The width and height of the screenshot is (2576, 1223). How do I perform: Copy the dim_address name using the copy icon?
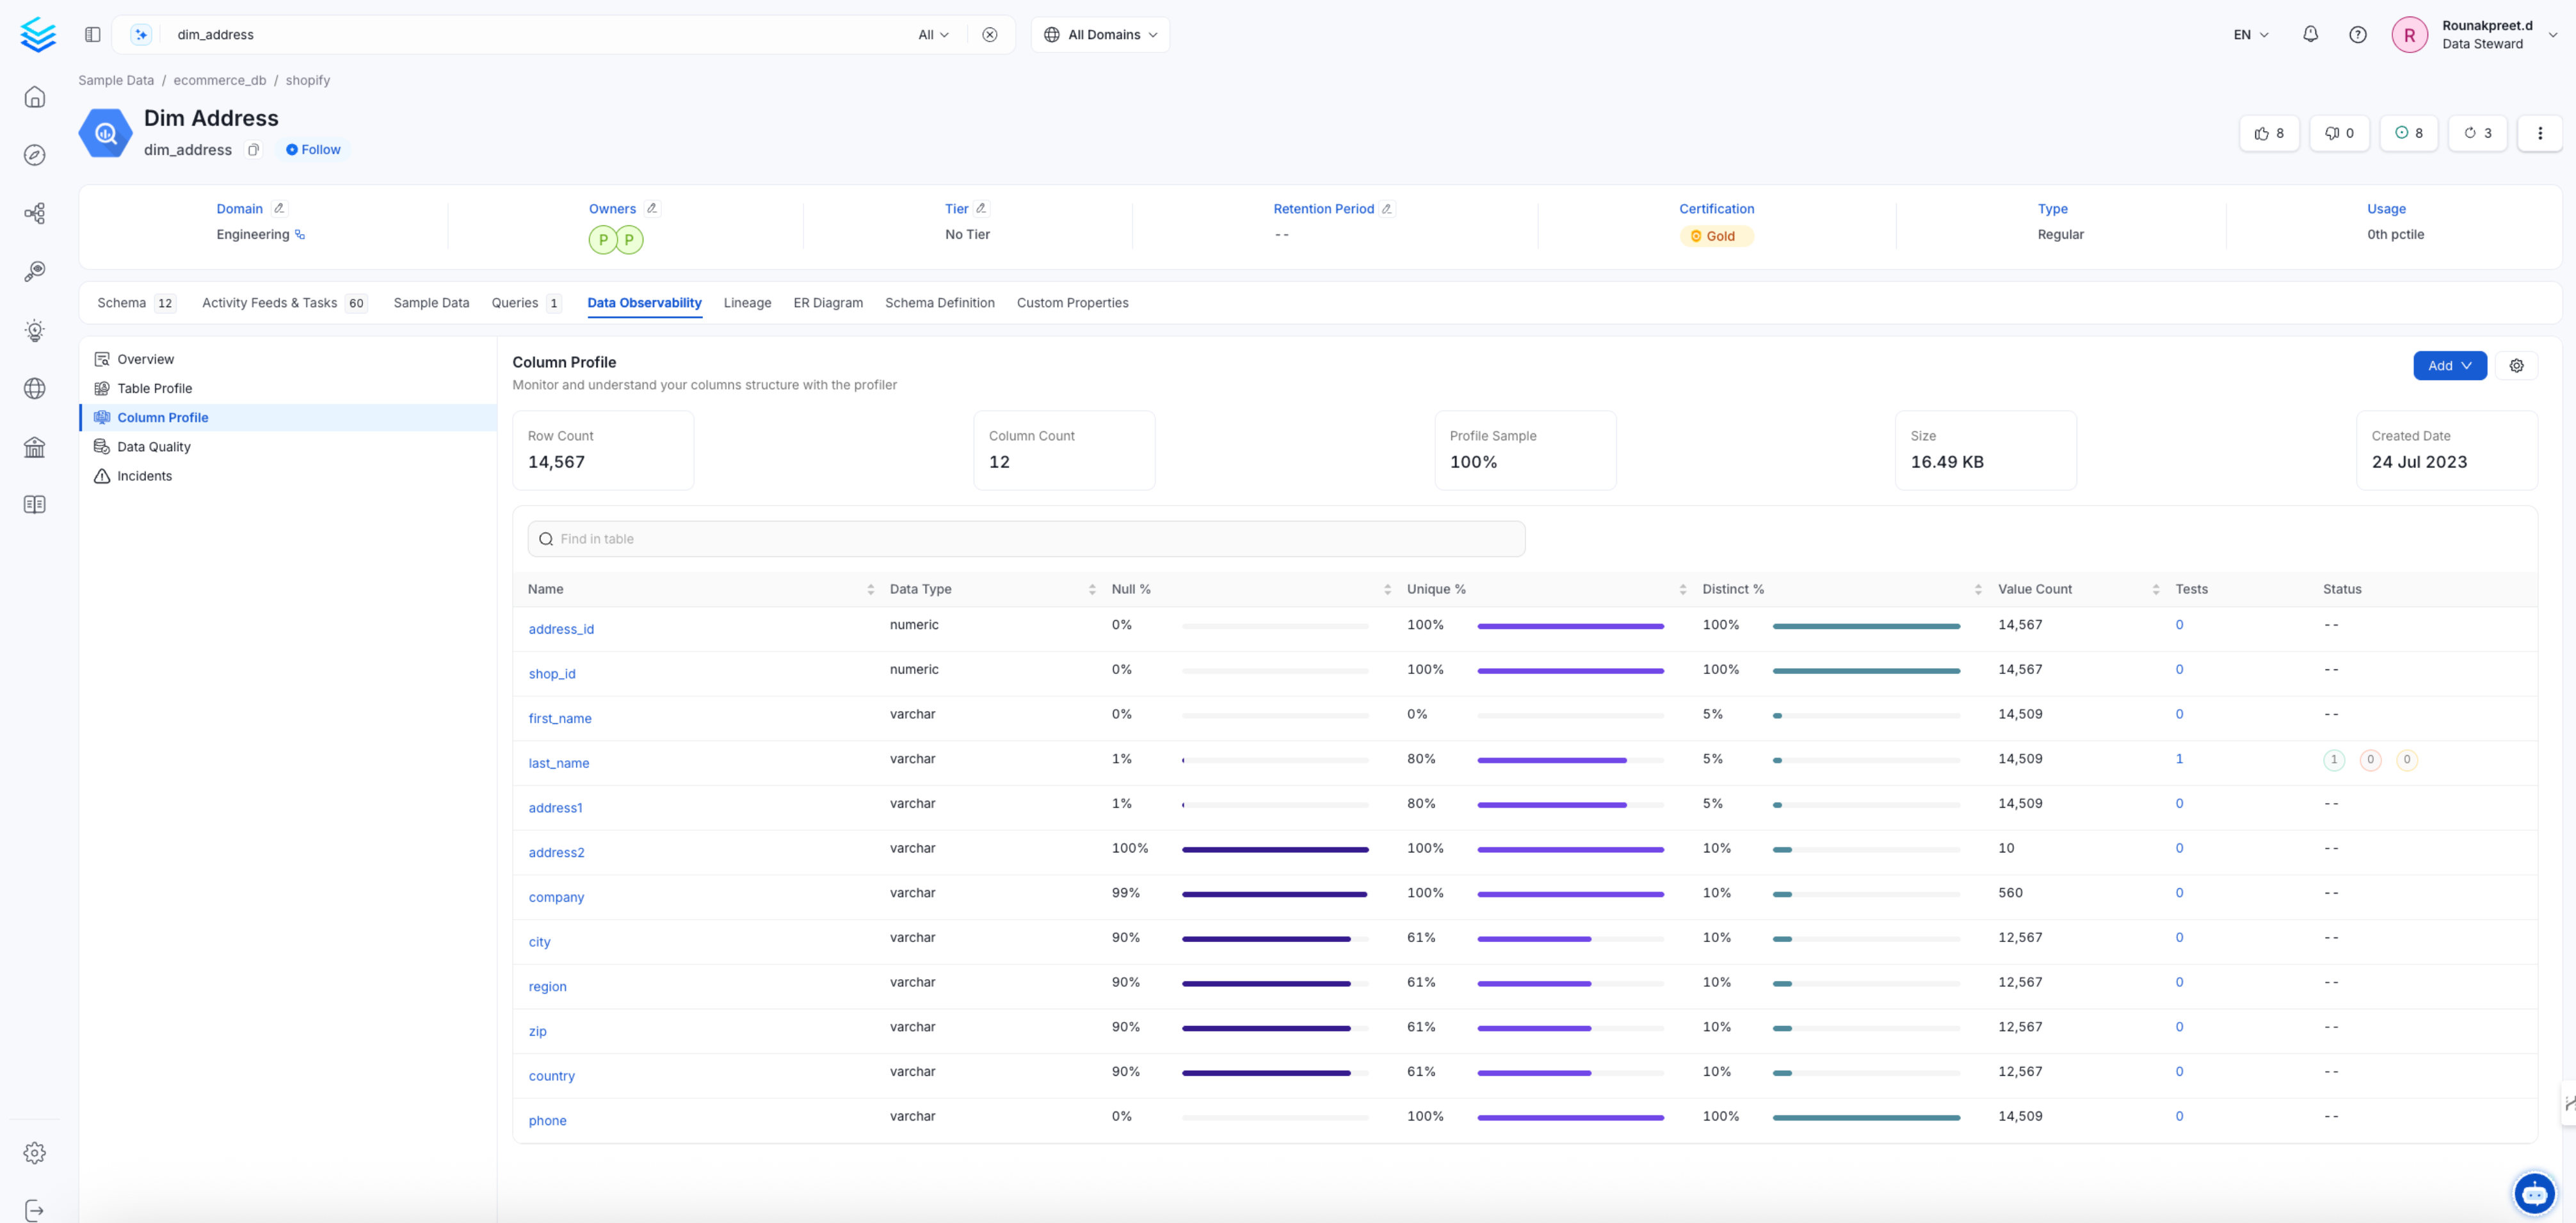pos(253,150)
